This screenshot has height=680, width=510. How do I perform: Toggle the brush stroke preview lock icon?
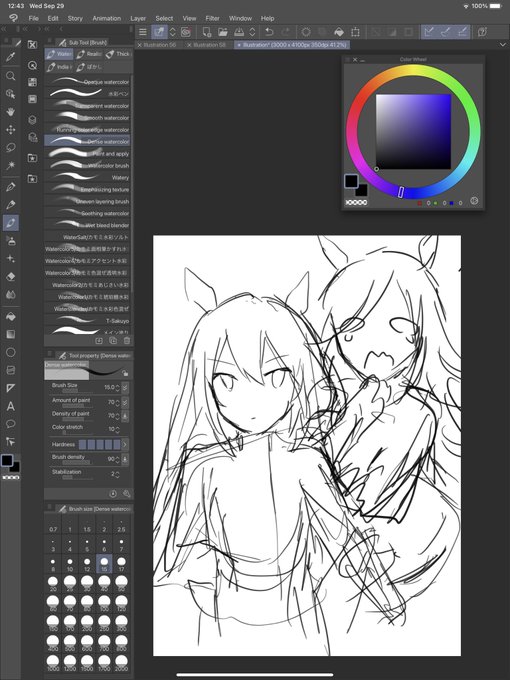(x=125, y=373)
